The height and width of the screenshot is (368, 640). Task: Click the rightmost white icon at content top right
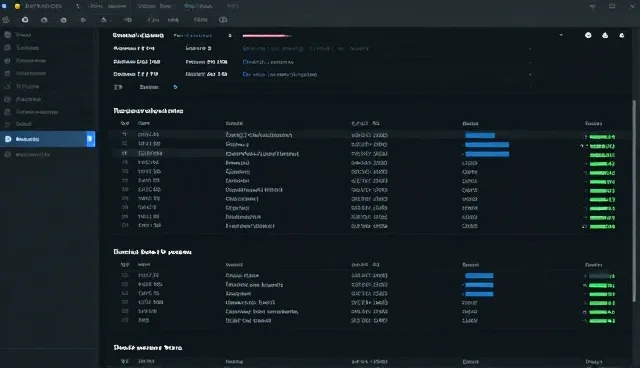[622, 35]
